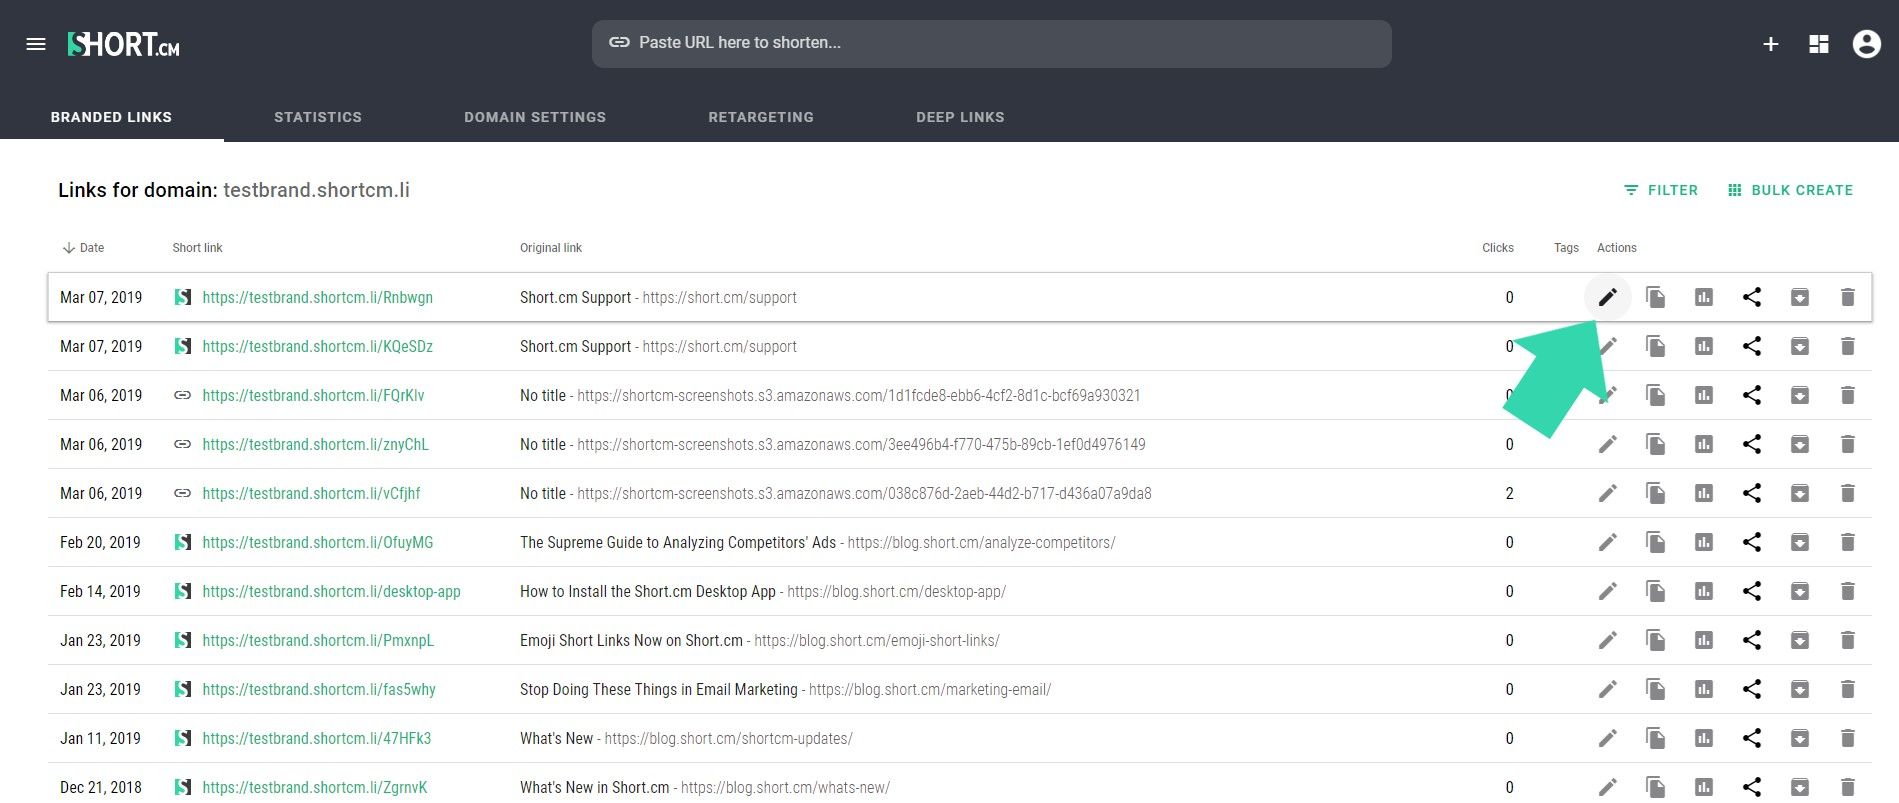The height and width of the screenshot is (803, 1899).
Task: Open the Filter options
Action: [x=1661, y=190]
